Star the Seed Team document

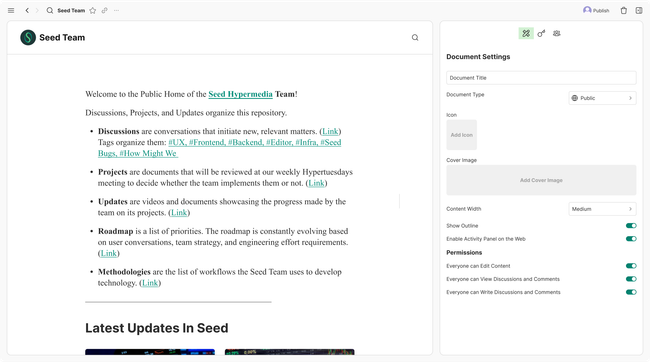tap(93, 11)
